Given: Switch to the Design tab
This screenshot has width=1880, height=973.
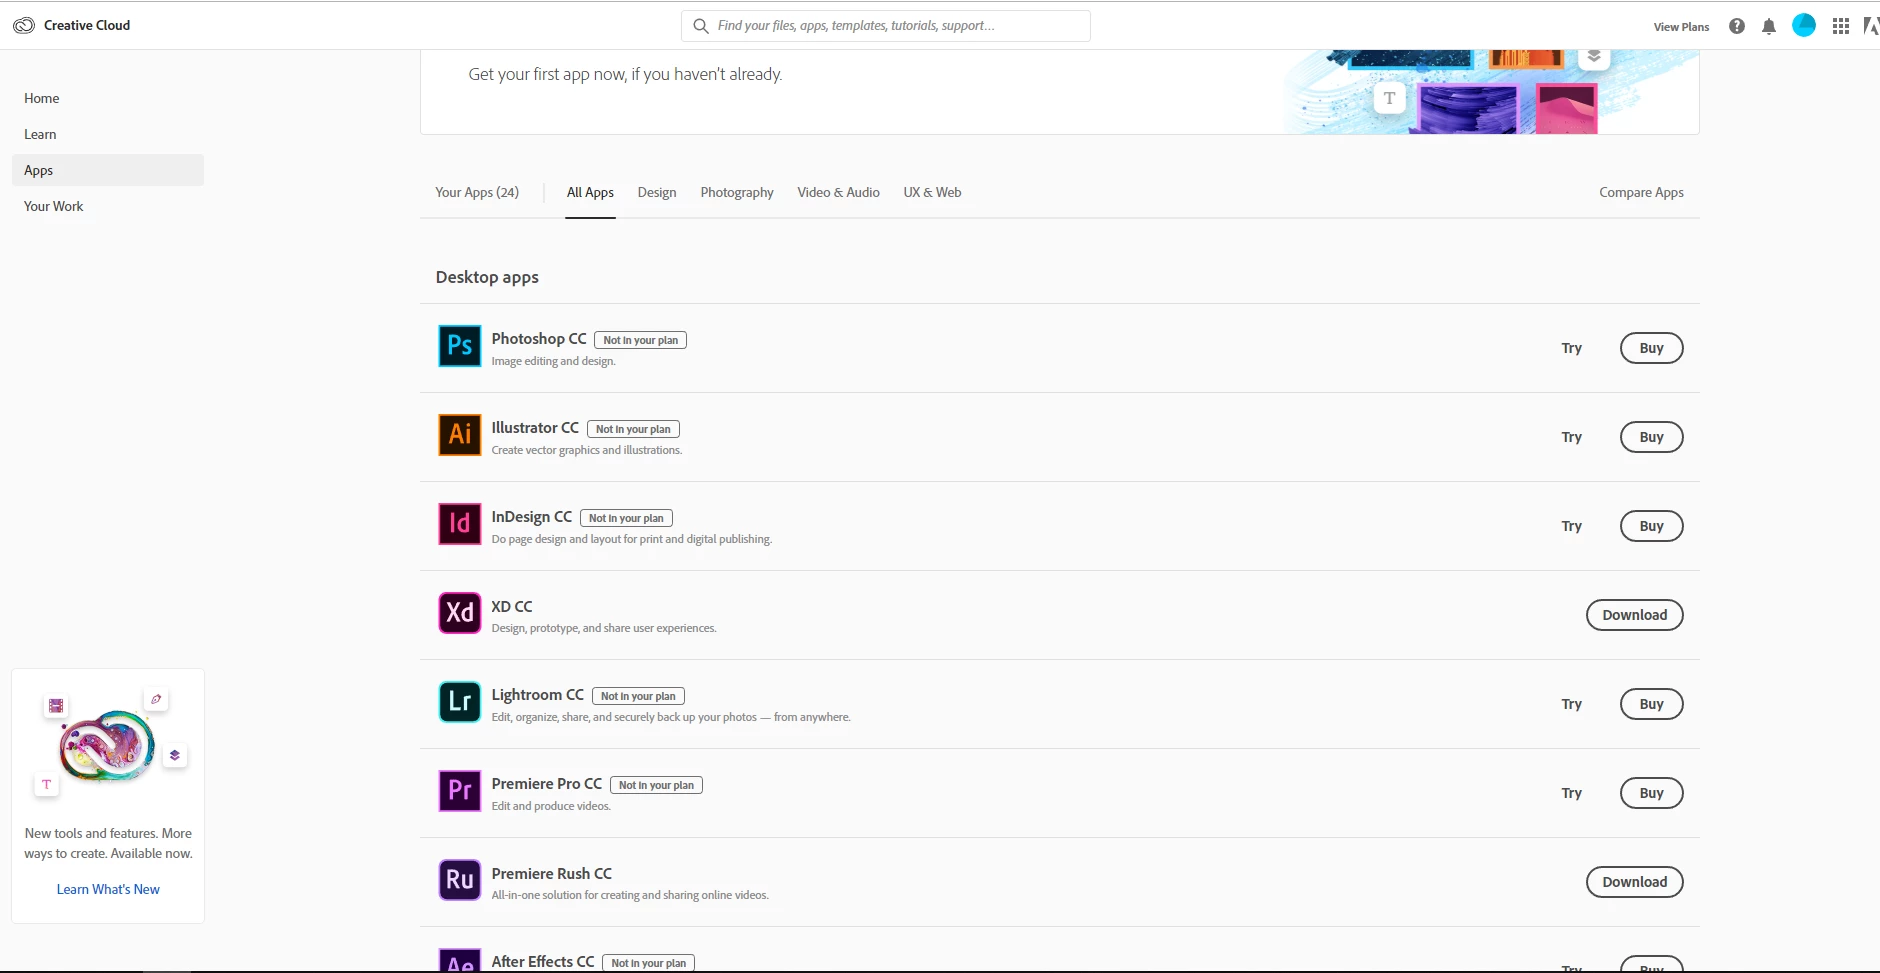Looking at the screenshot, I should tap(657, 192).
